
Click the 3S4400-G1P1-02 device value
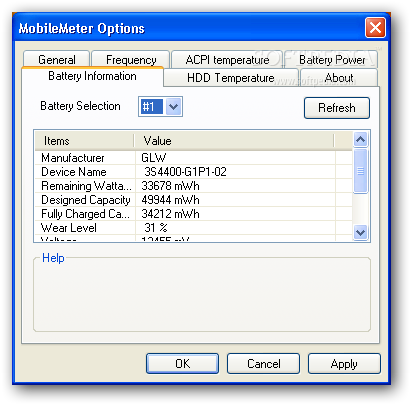coord(185,172)
